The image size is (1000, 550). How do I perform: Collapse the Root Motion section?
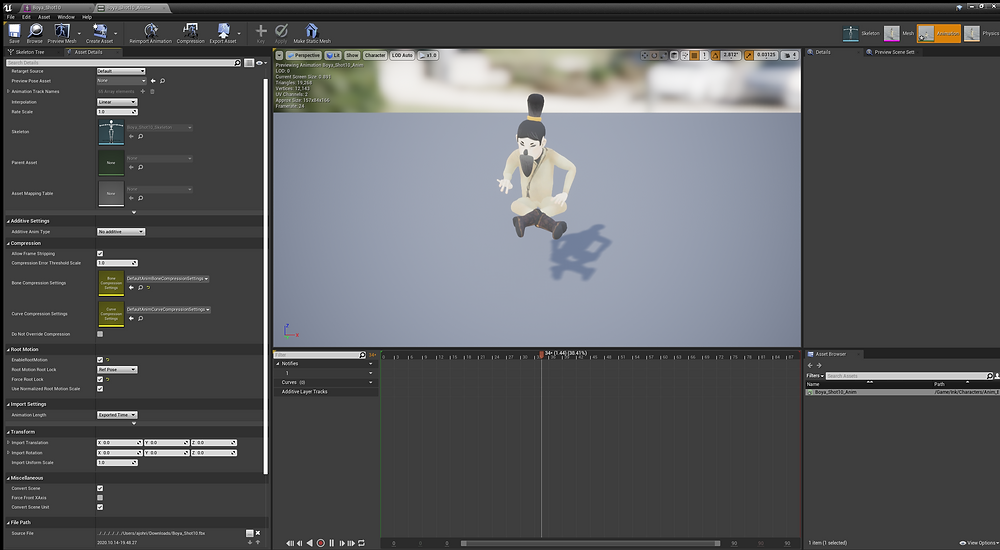click(x=8, y=350)
